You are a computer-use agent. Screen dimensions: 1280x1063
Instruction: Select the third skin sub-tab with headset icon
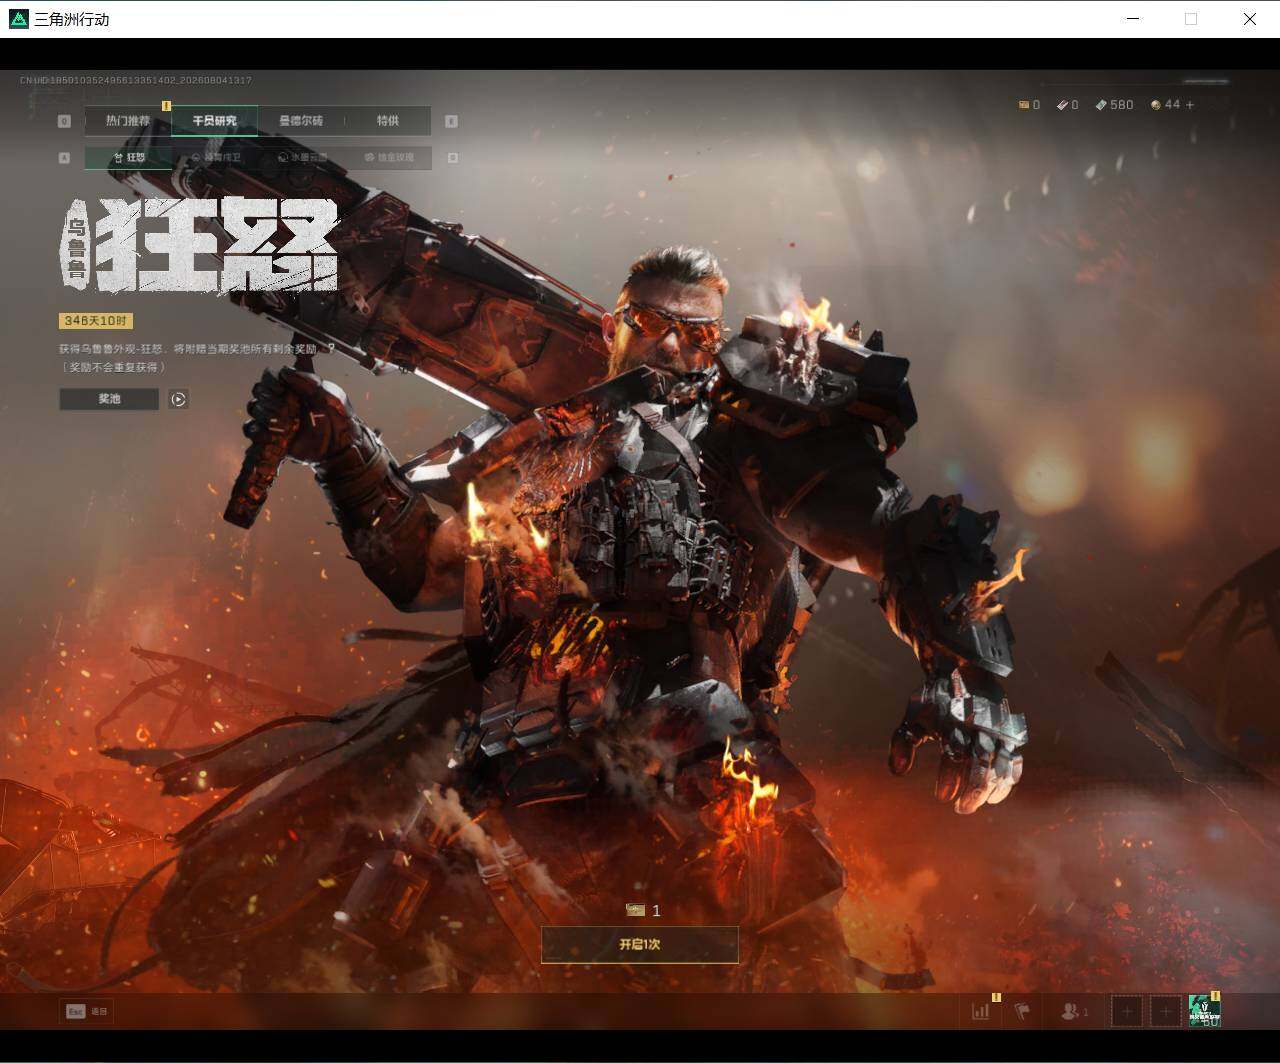302,157
